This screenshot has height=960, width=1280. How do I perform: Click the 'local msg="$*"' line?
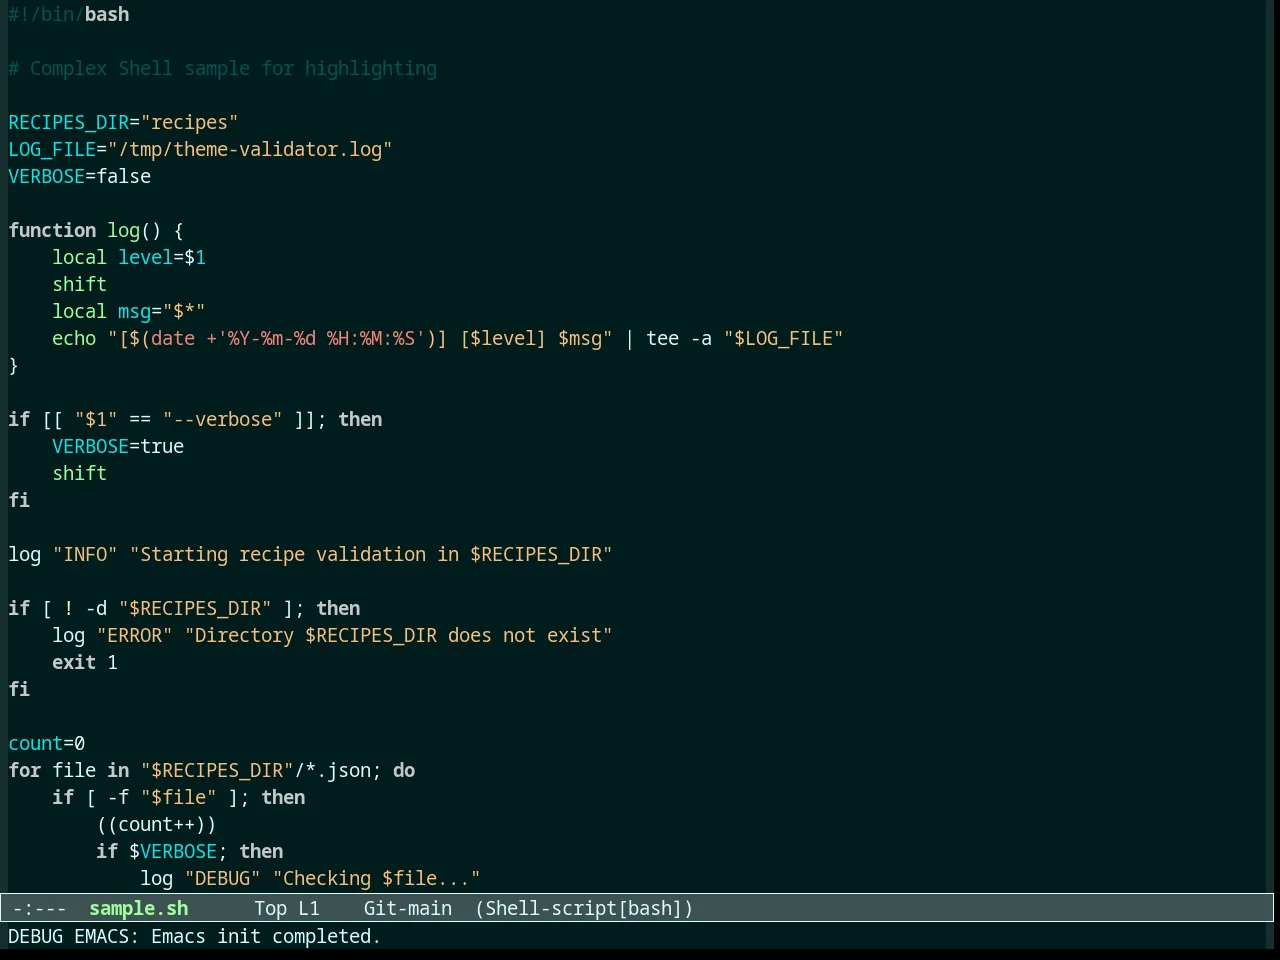pos(129,311)
